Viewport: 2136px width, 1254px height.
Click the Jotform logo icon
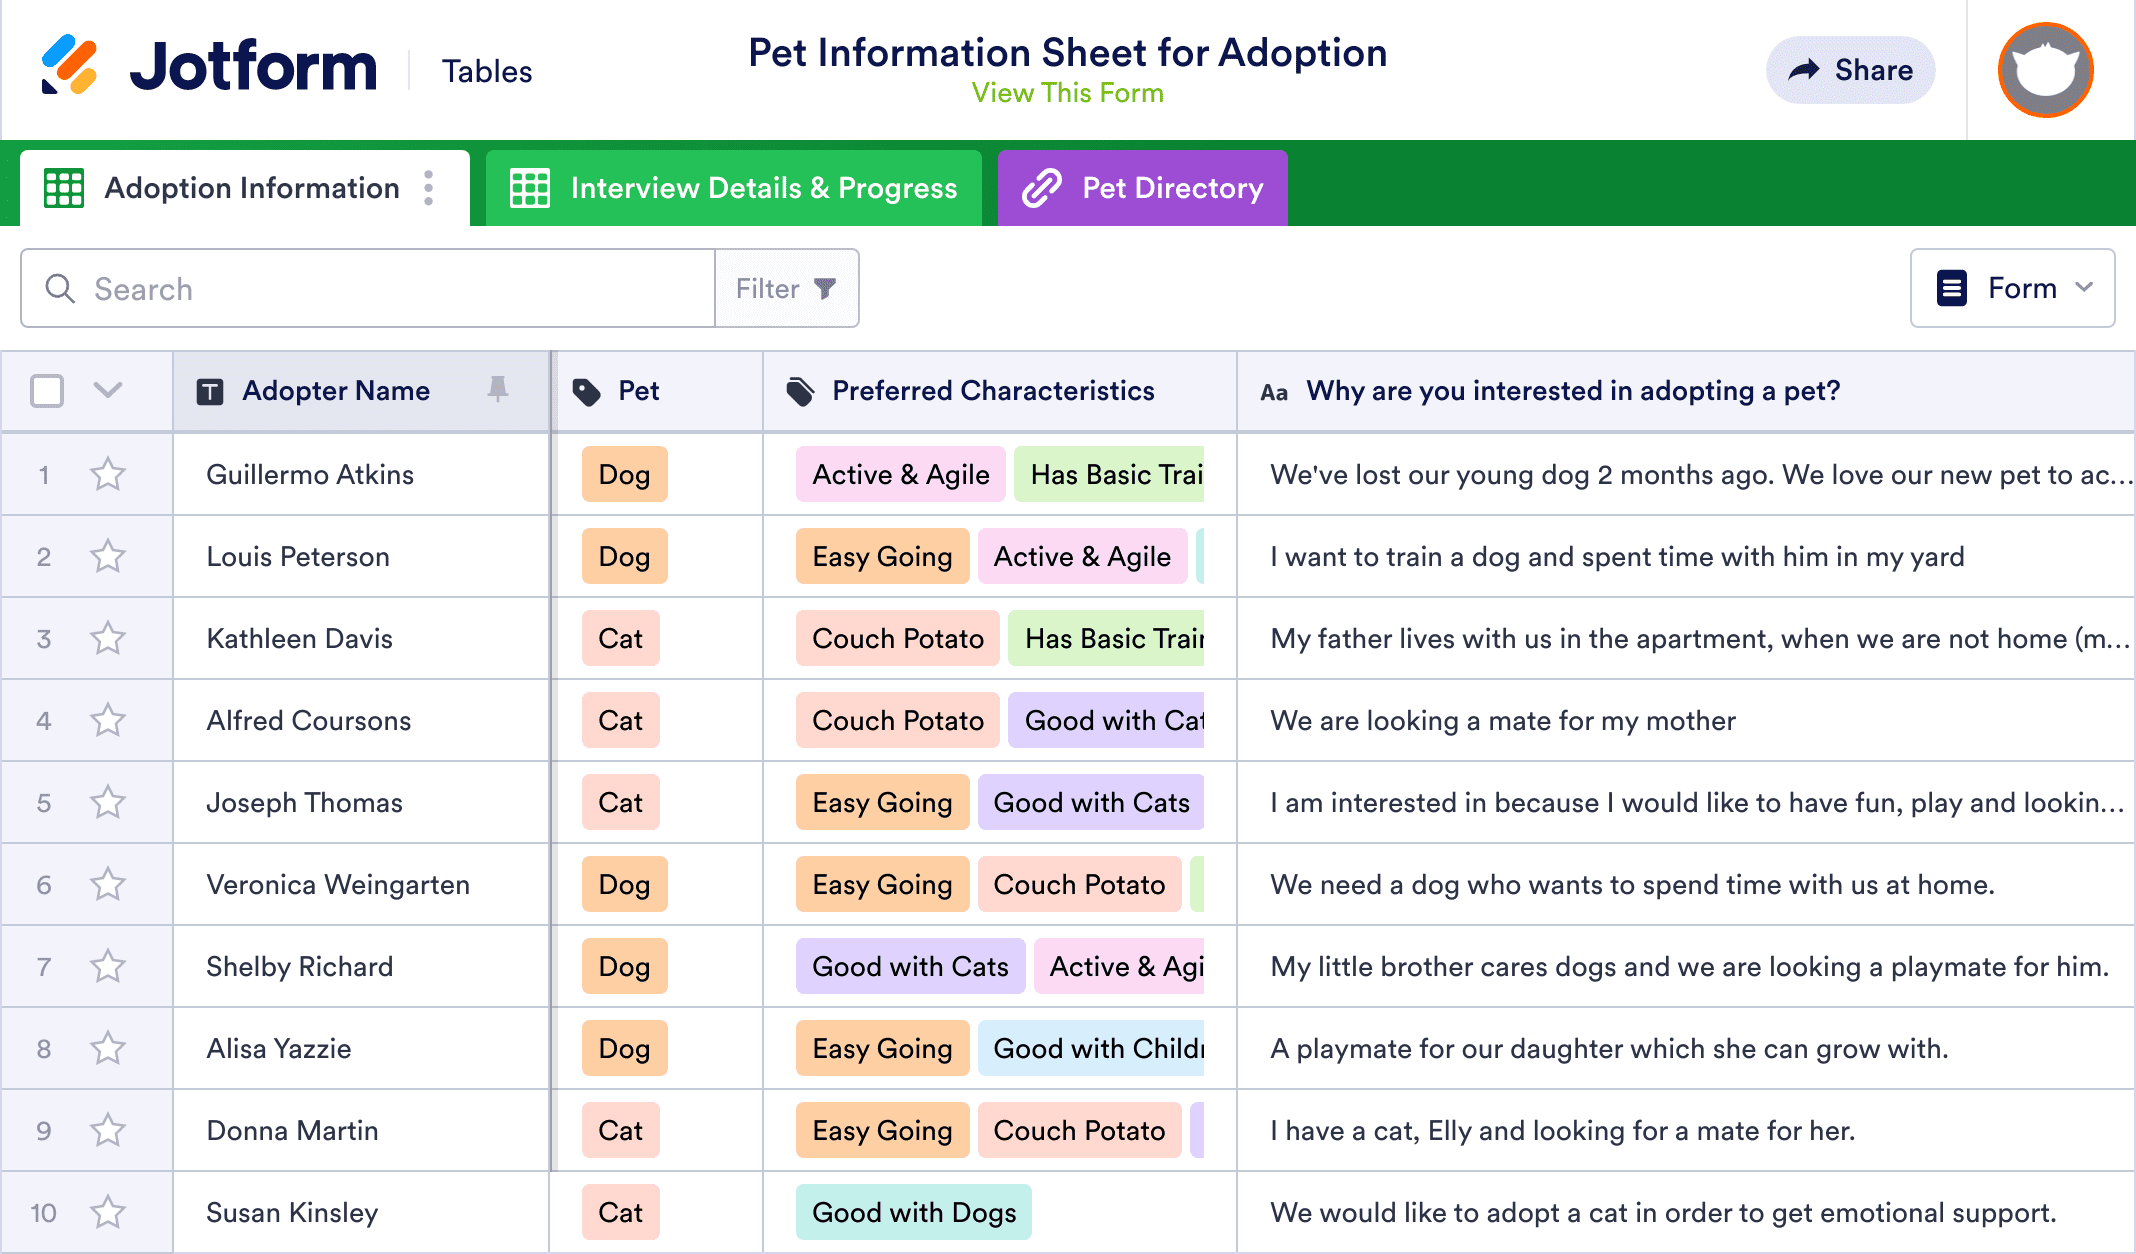tap(69, 66)
